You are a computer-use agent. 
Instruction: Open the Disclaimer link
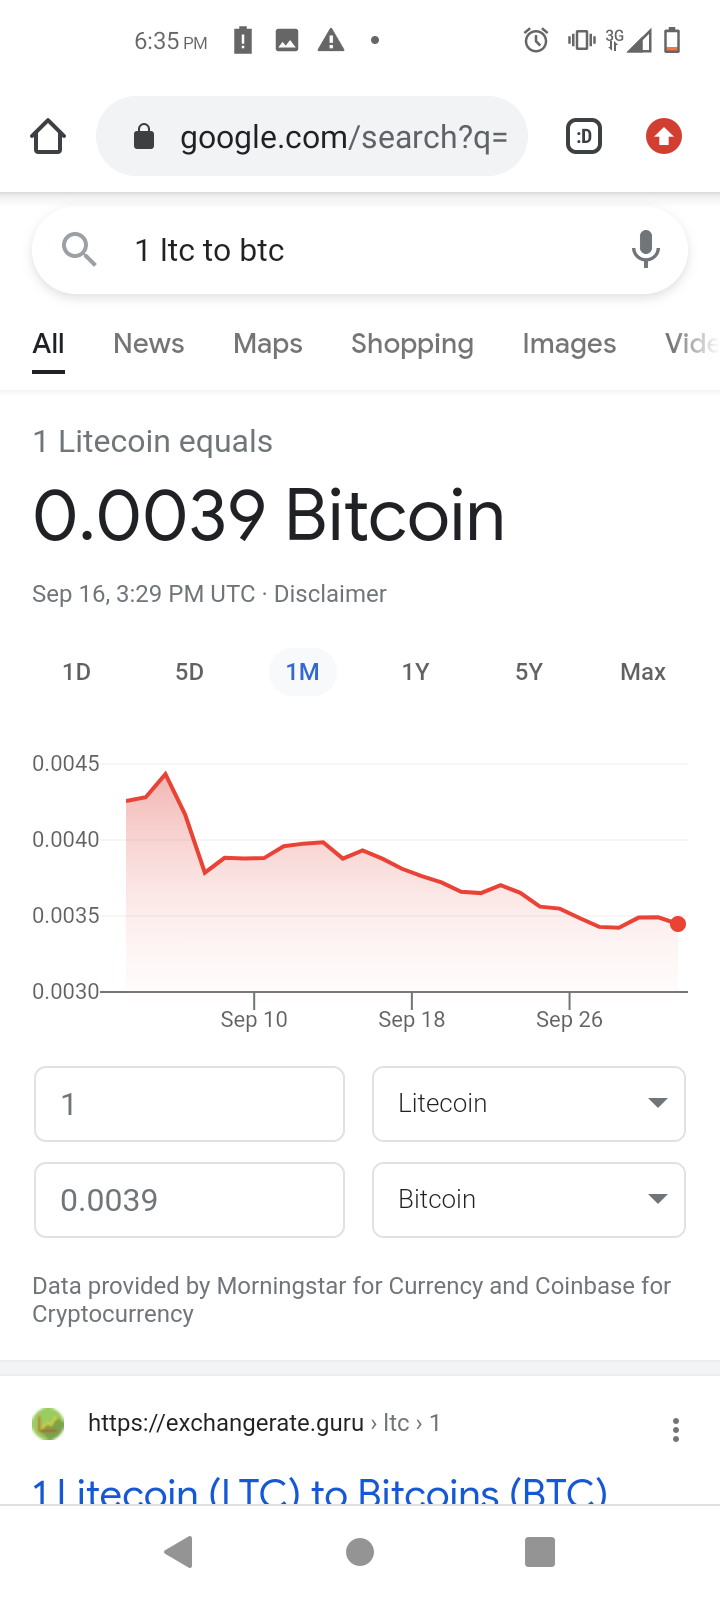pos(330,594)
